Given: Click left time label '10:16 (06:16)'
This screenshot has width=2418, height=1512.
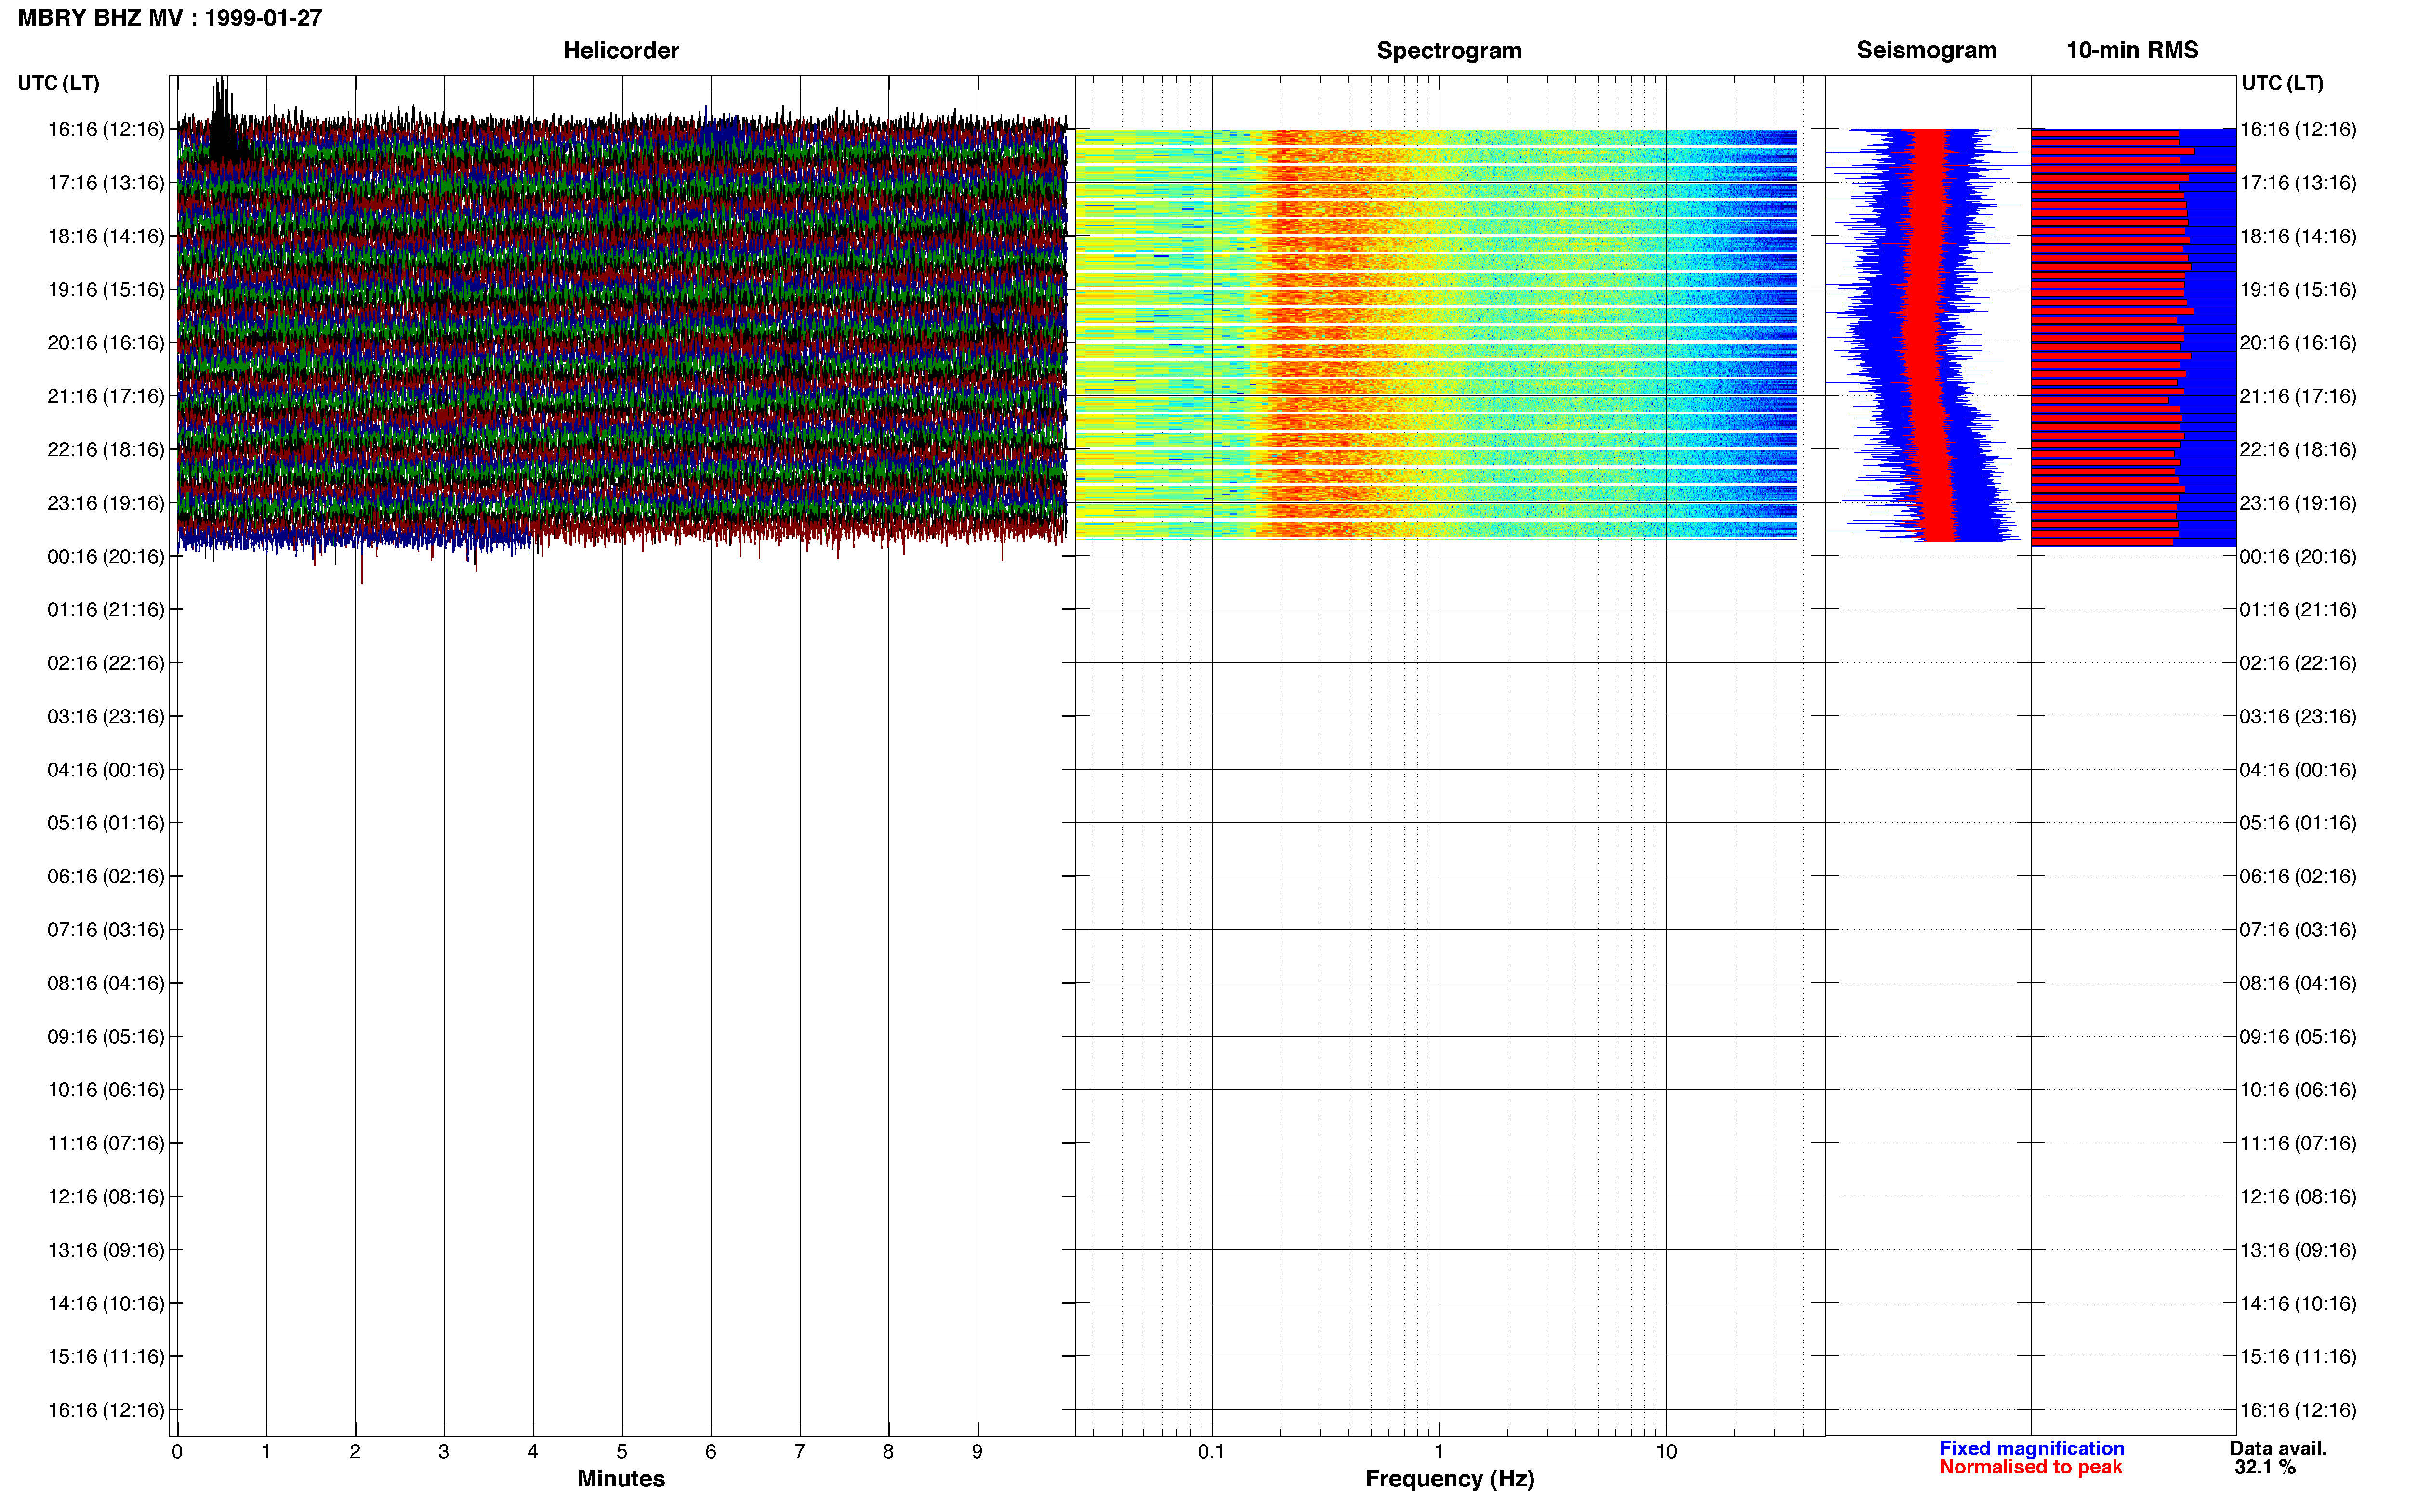Looking at the screenshot, I should [x=106, y=1090].
